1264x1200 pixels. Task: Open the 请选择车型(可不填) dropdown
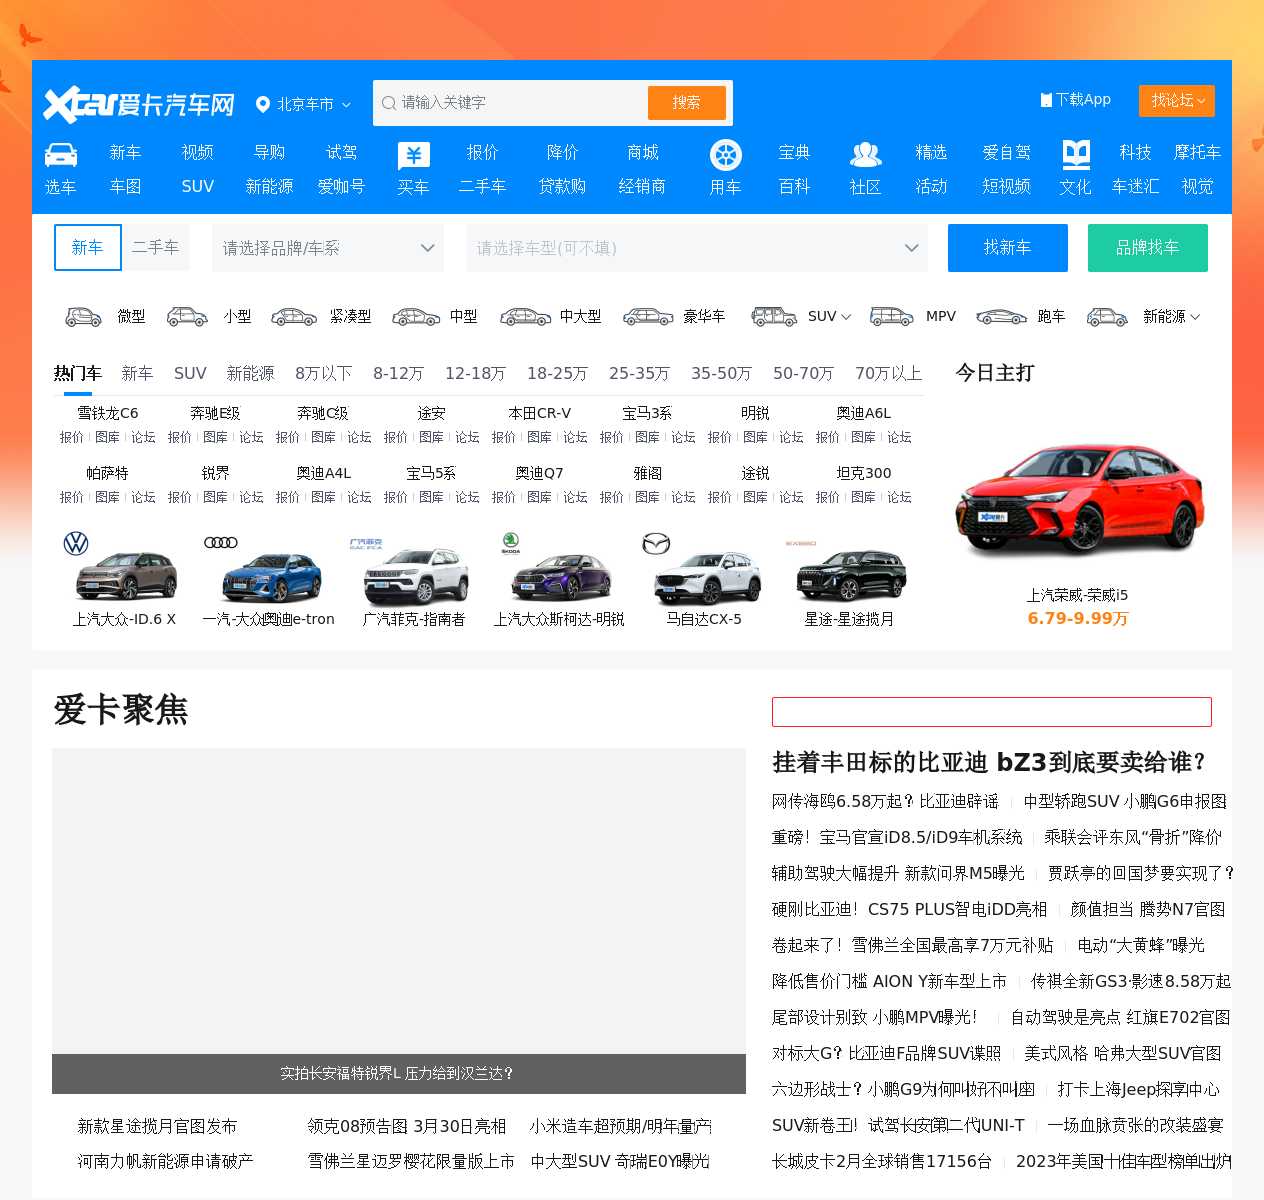(697, 248)
